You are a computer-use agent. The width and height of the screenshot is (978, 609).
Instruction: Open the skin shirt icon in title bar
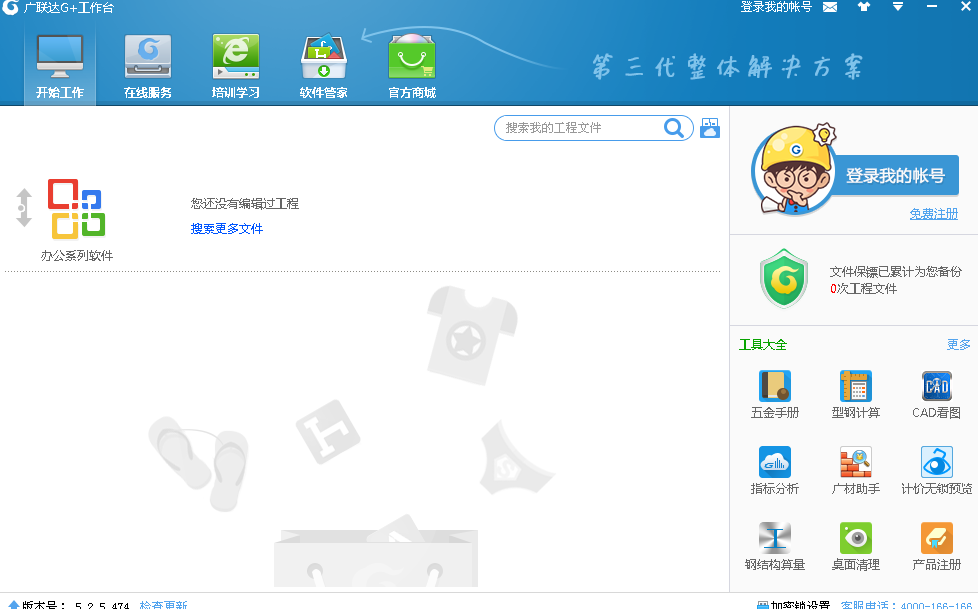(864, 7)
